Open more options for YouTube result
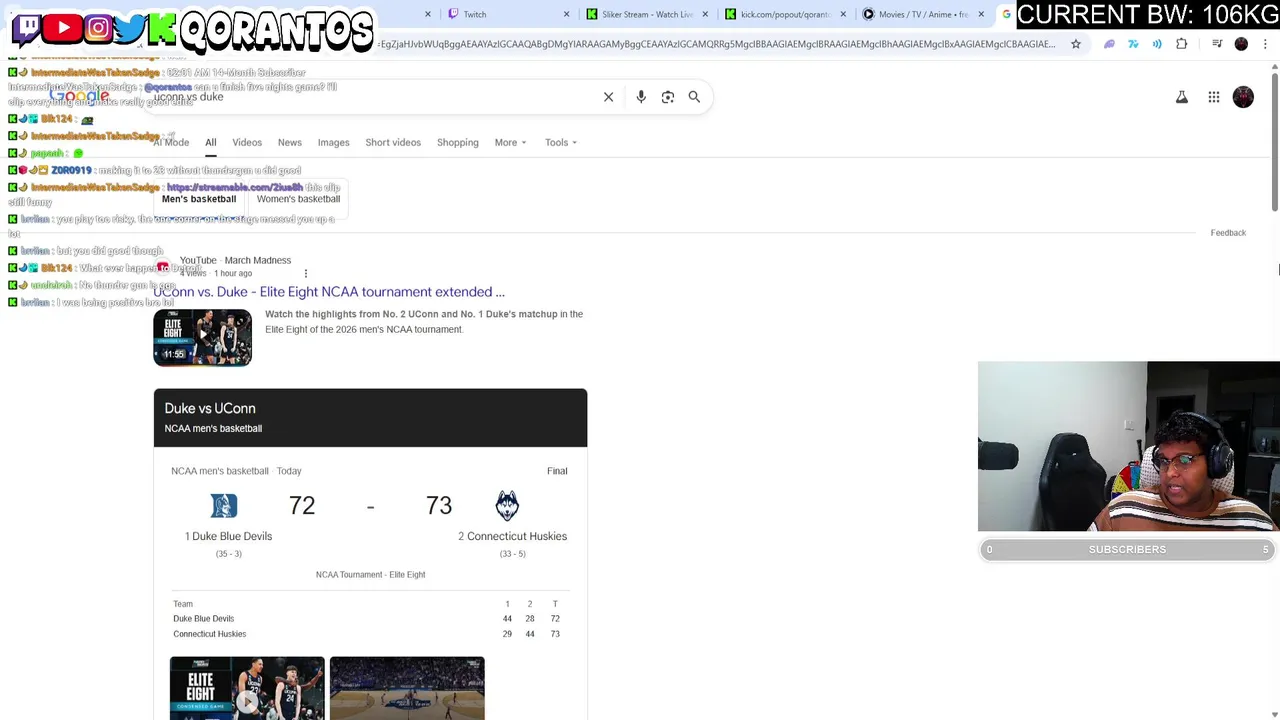This screenshot has width=1280, height=720. tap(306, 273)
